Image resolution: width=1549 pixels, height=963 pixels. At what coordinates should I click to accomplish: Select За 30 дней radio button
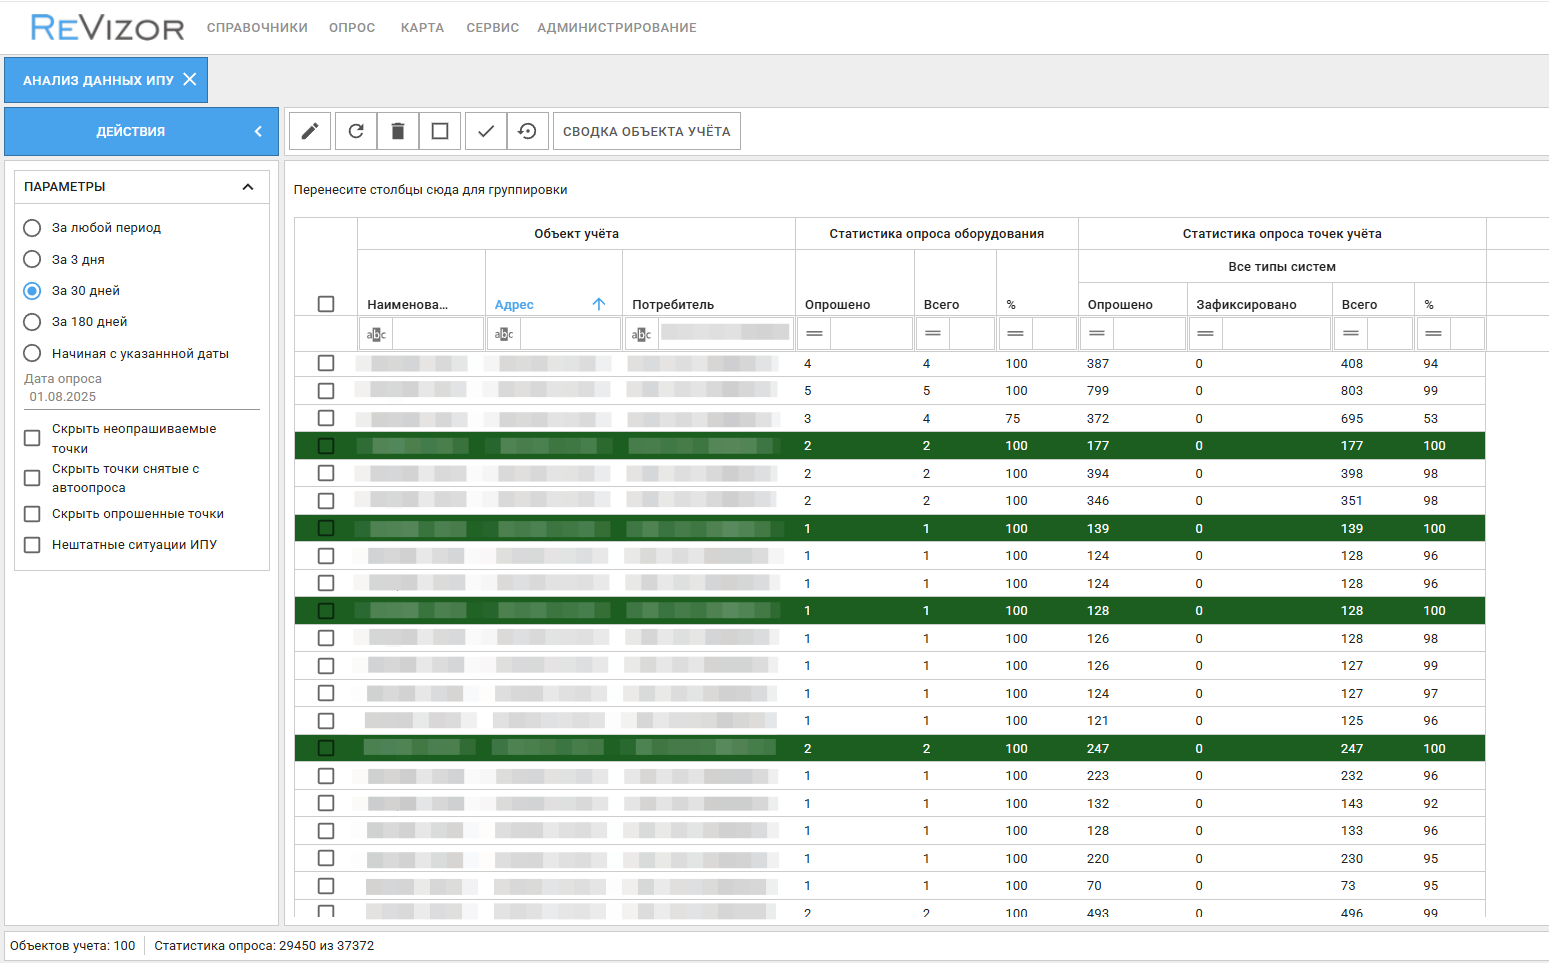[32, 291]
